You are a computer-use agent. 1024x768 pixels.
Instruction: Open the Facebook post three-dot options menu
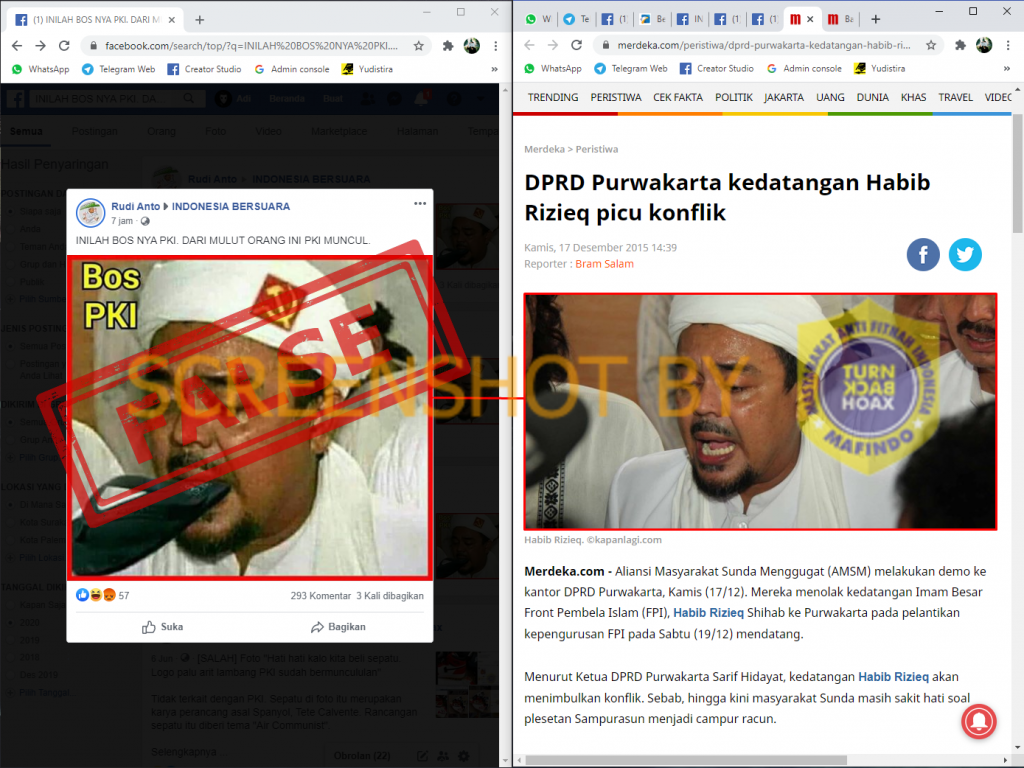420,204
